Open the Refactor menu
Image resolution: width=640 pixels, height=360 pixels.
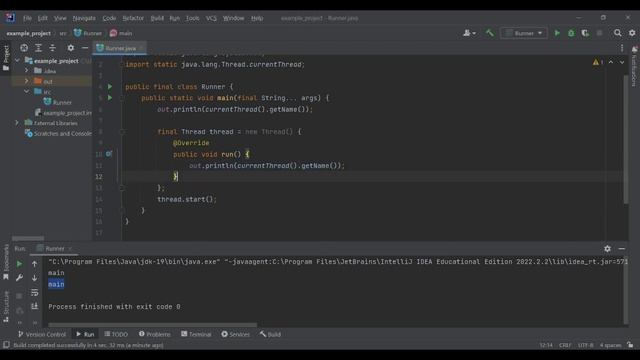133,18
